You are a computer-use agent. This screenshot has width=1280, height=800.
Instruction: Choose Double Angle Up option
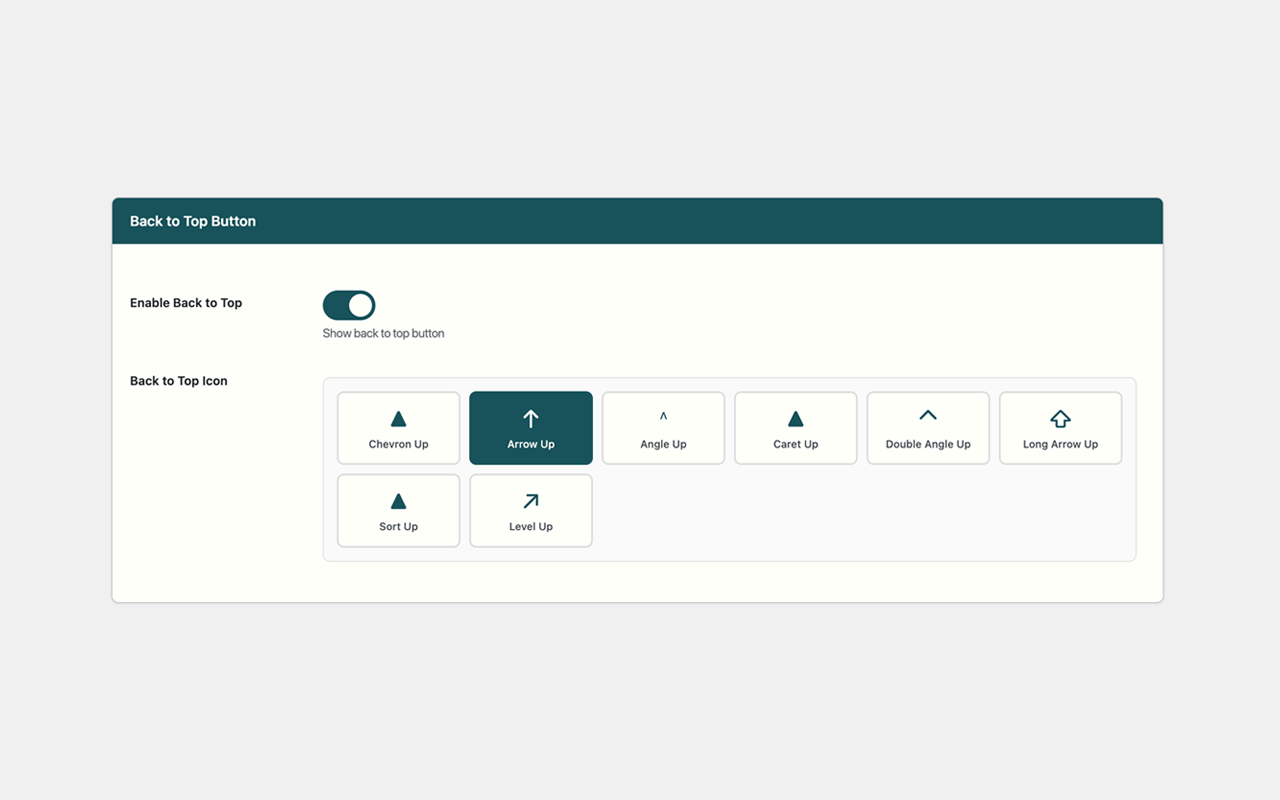click(927, 428)
